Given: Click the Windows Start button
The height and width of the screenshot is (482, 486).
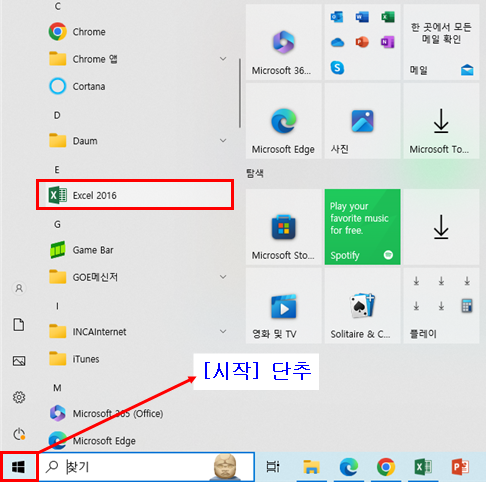Looking at the screenshot, I should pyautogui.click(x=18, y=467).
